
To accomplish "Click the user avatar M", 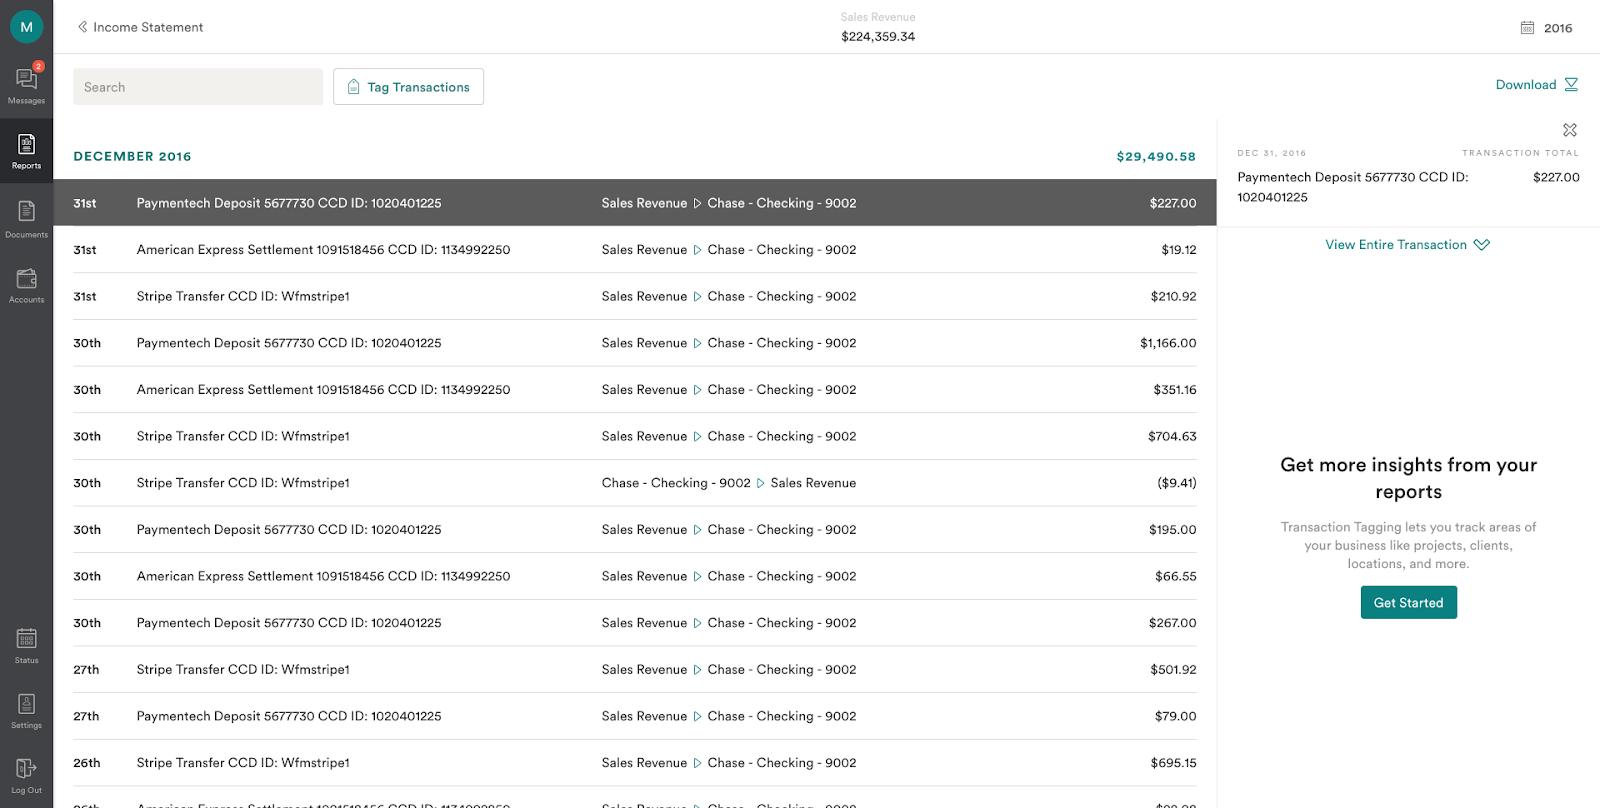I will coord(26,27).
